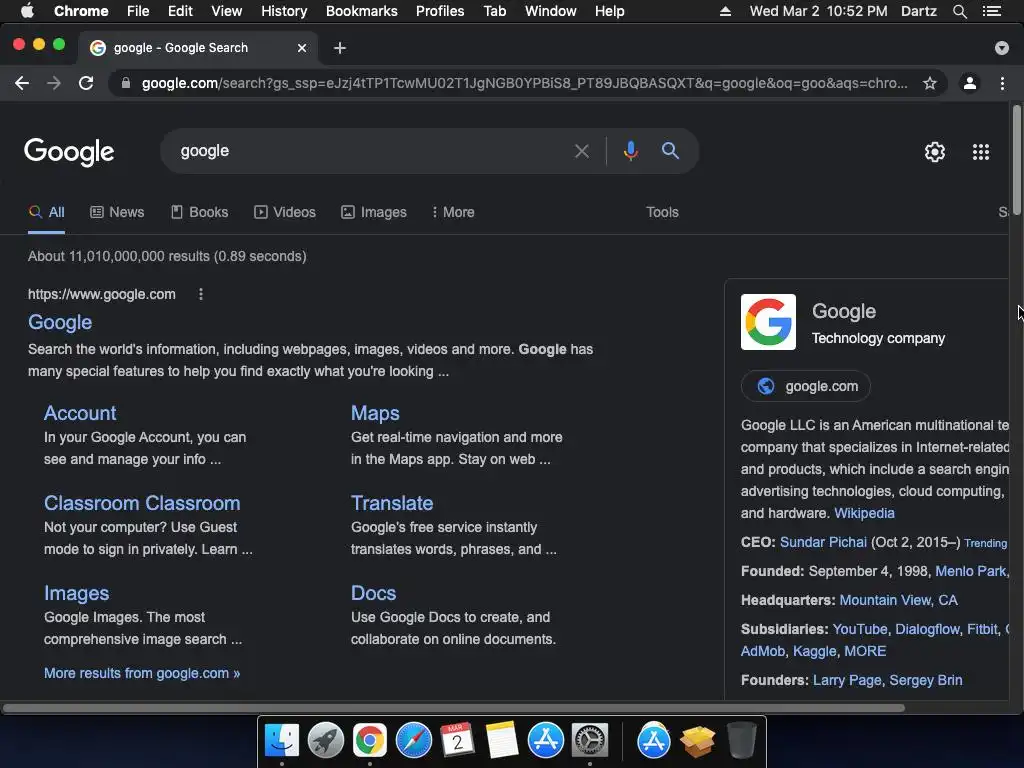The image size is (1024, 768).
Task: Click More results from google.com
Action: tap(142, 673)
